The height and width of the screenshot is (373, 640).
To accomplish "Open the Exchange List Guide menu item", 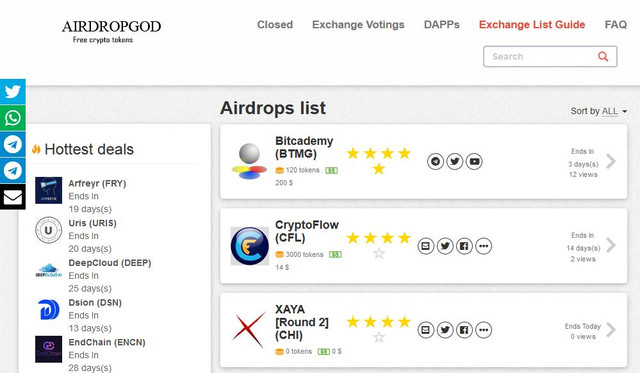I will 532,24.
